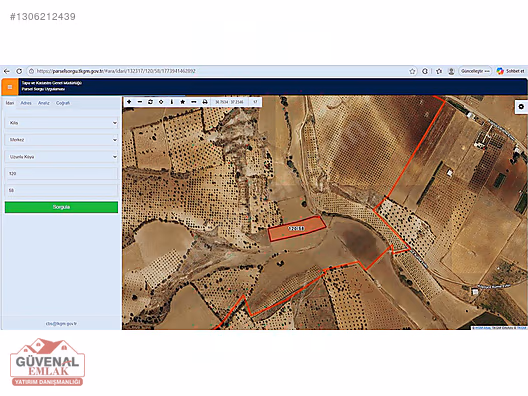Click the zoom level 17 indicator
528x396 pixels.
[255, 102]
